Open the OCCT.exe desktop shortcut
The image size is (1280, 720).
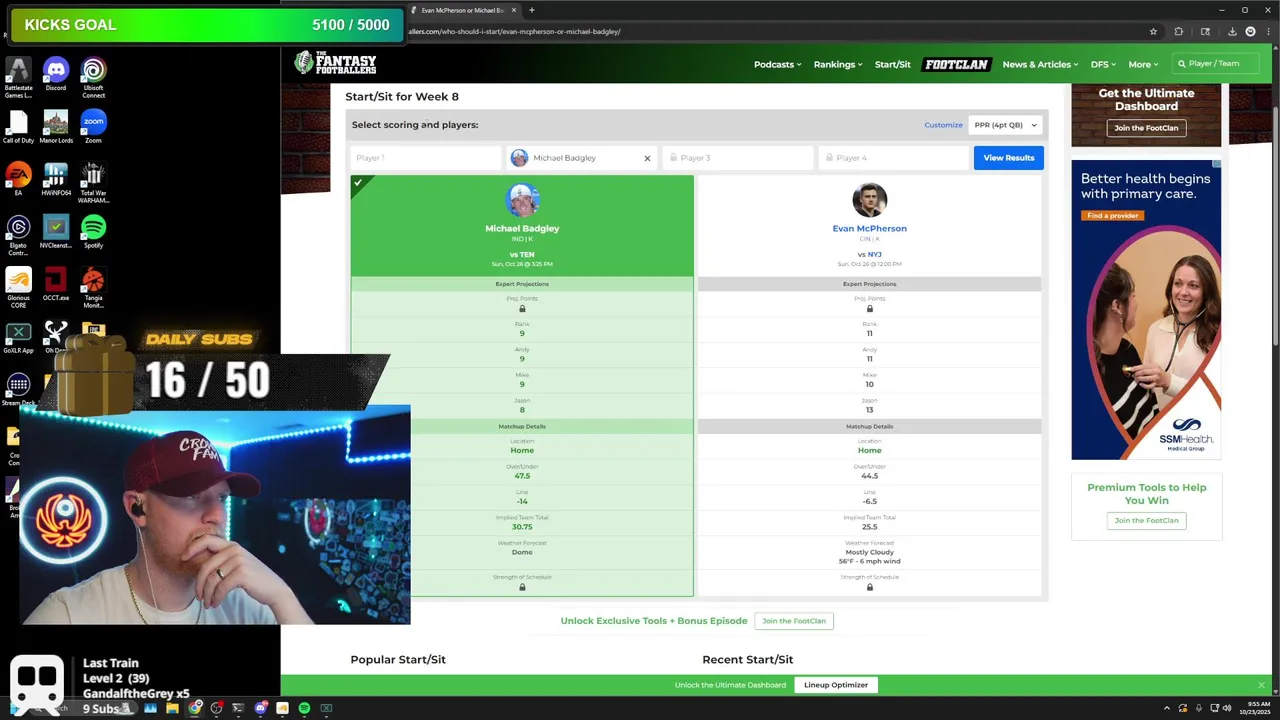56,285
